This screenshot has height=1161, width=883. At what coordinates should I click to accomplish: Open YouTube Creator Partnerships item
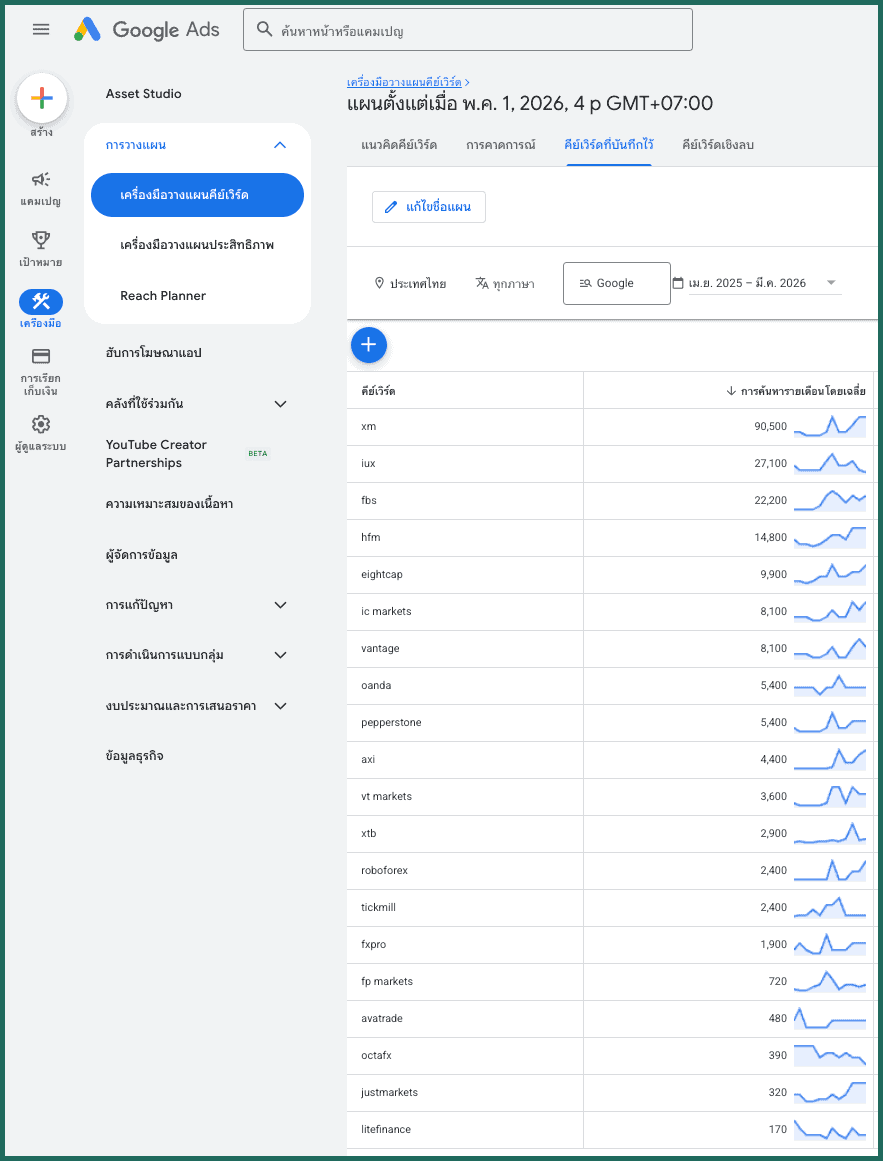156,454
